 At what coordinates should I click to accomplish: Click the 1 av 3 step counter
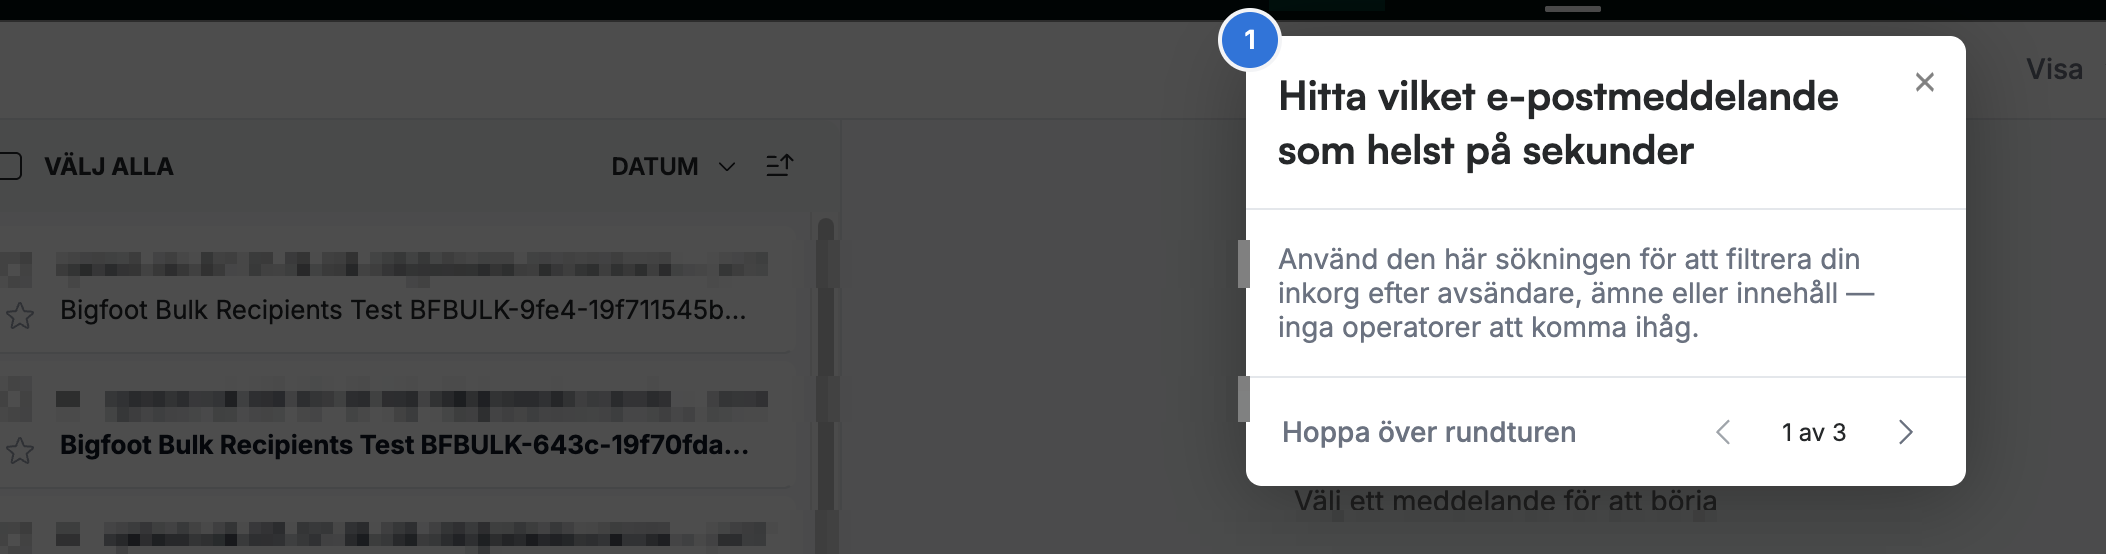point(1813,432)
